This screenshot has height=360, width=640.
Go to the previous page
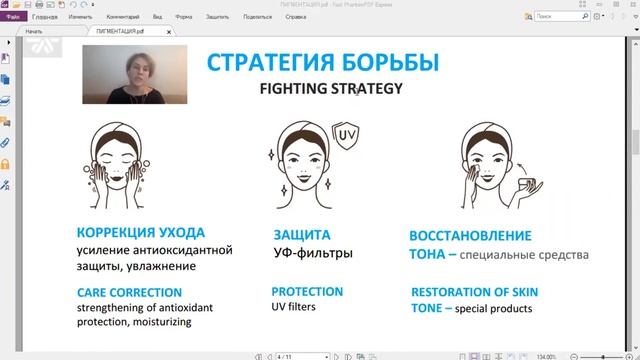[x=269, y=357]
